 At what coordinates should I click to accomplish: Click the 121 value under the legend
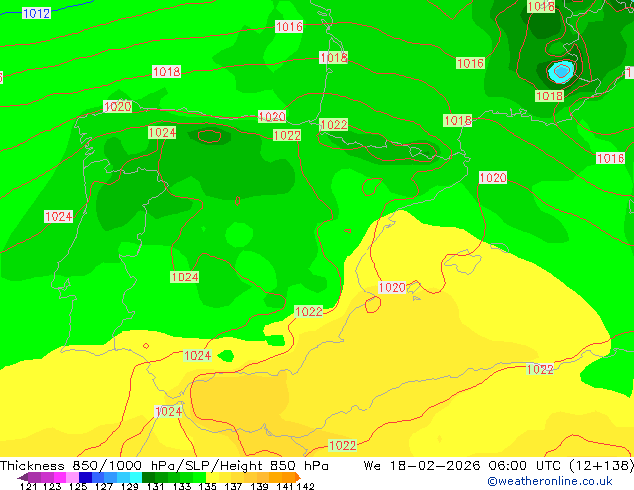click(x=28, y=486)
